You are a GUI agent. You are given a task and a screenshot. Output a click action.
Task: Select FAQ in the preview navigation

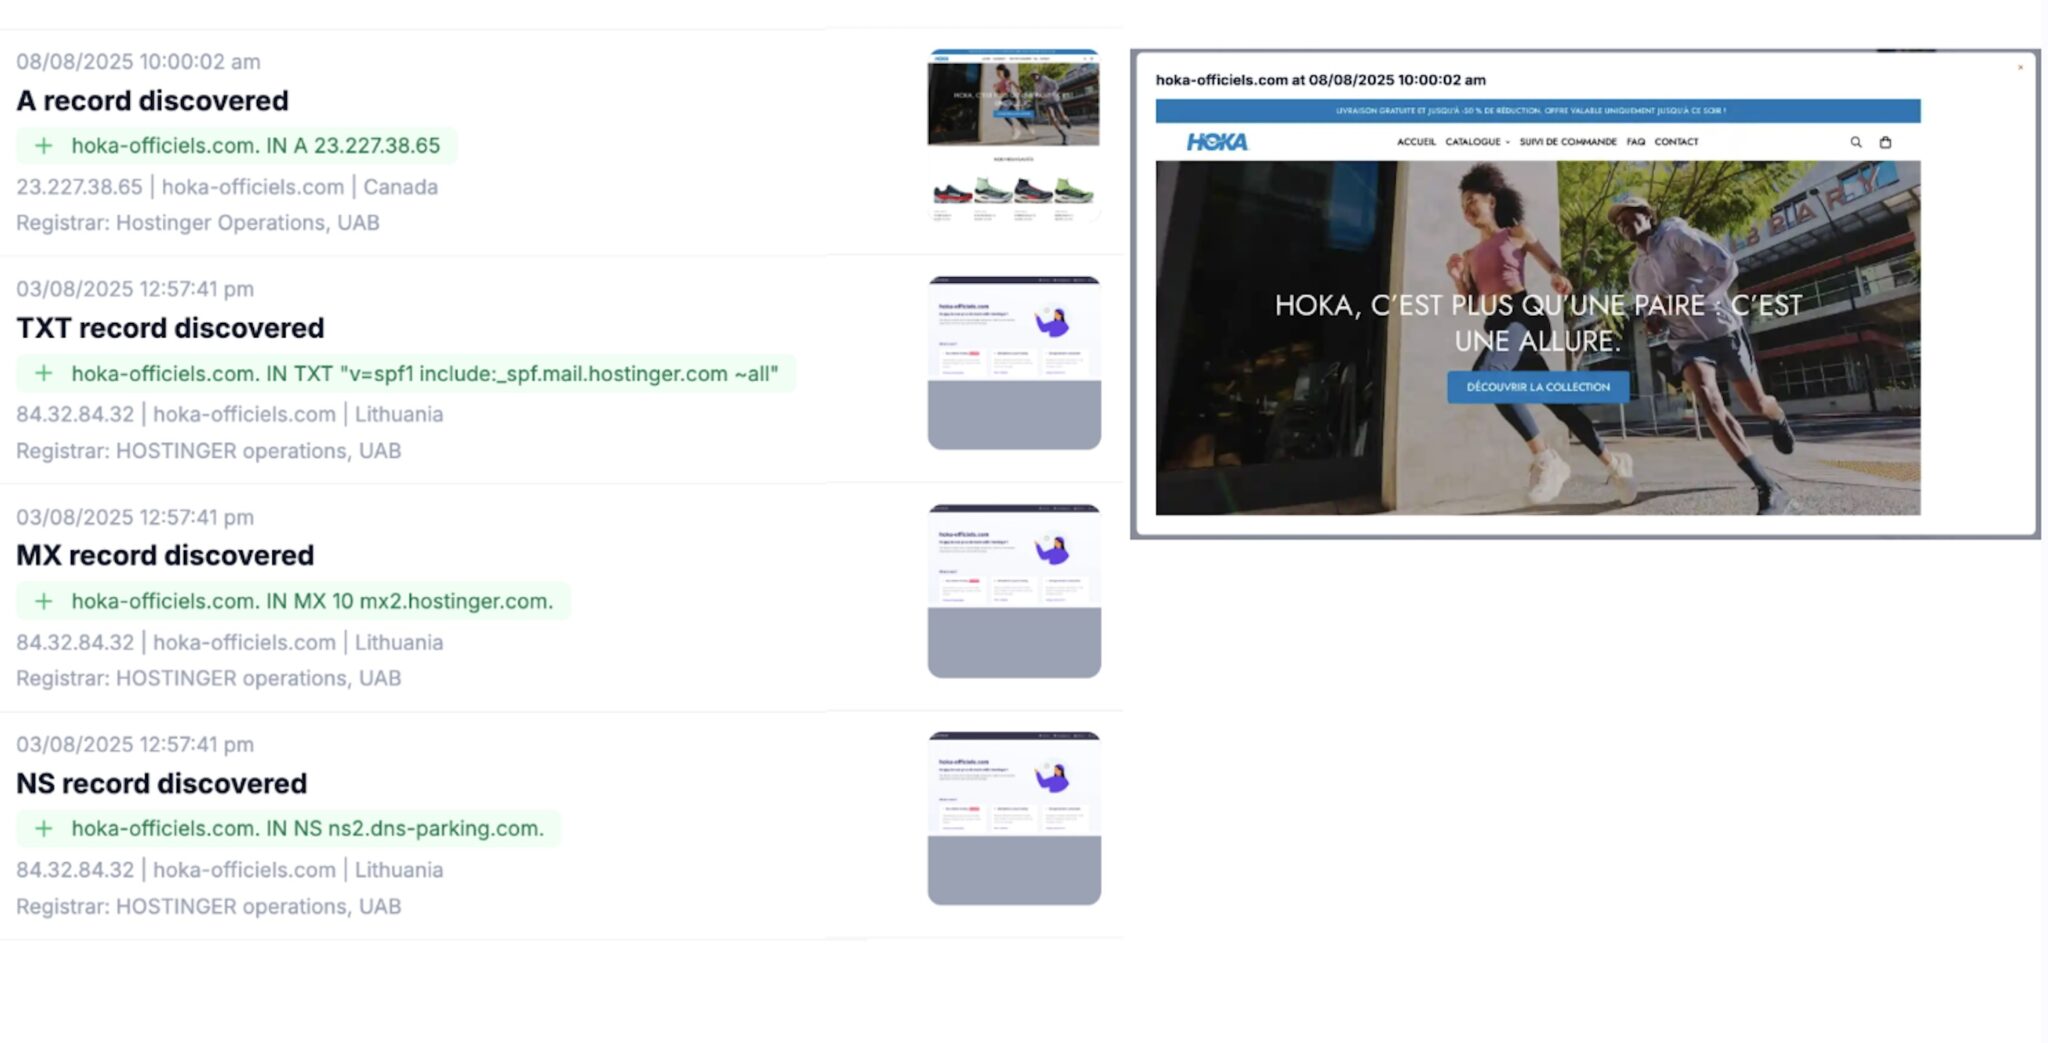(1636, 142)
